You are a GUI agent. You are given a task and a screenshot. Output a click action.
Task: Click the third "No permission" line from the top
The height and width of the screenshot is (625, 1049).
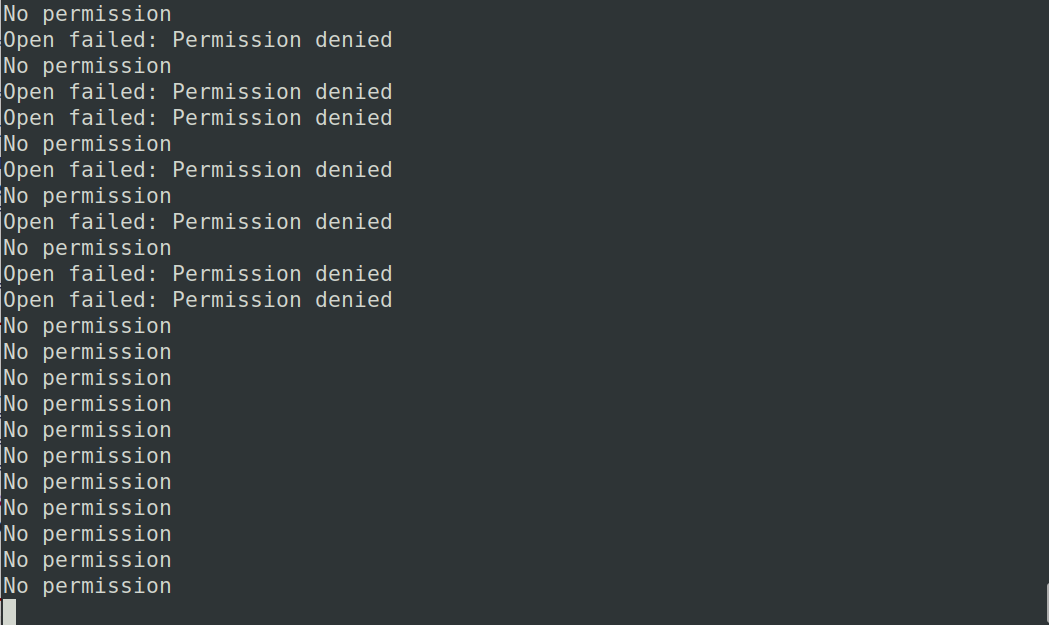click(x=87, y=144)
